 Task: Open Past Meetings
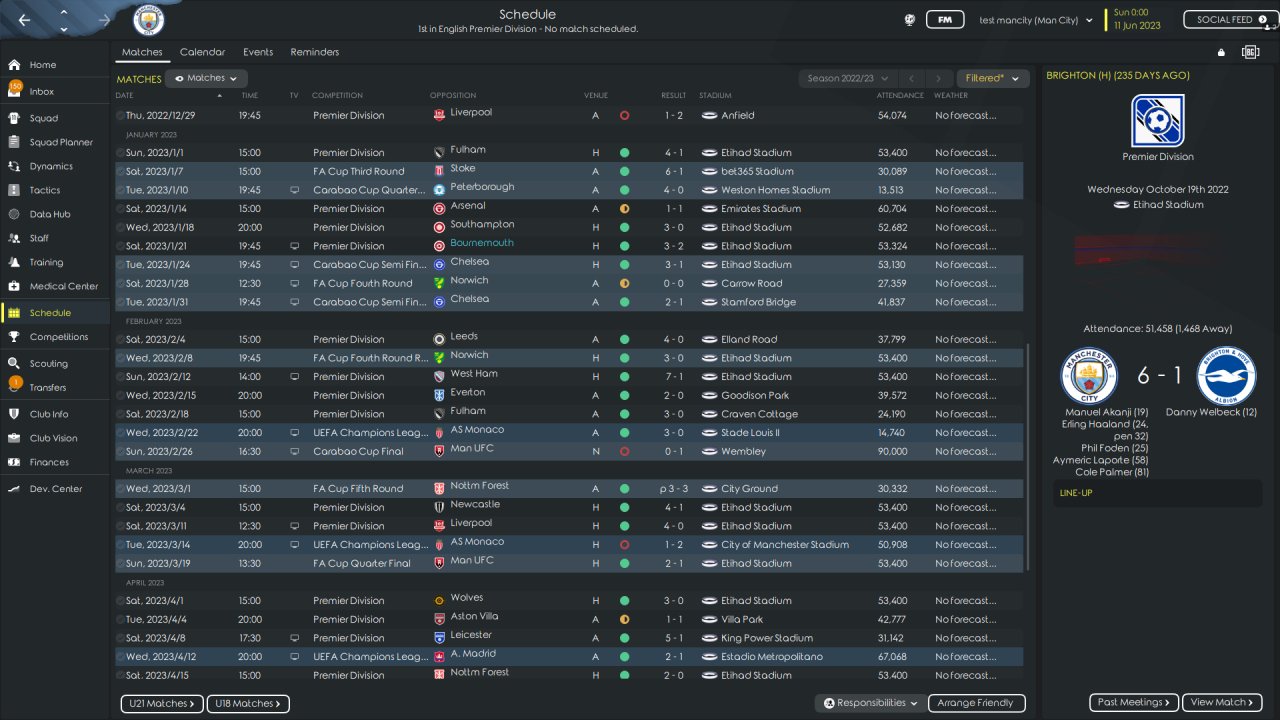point(1134,703)
